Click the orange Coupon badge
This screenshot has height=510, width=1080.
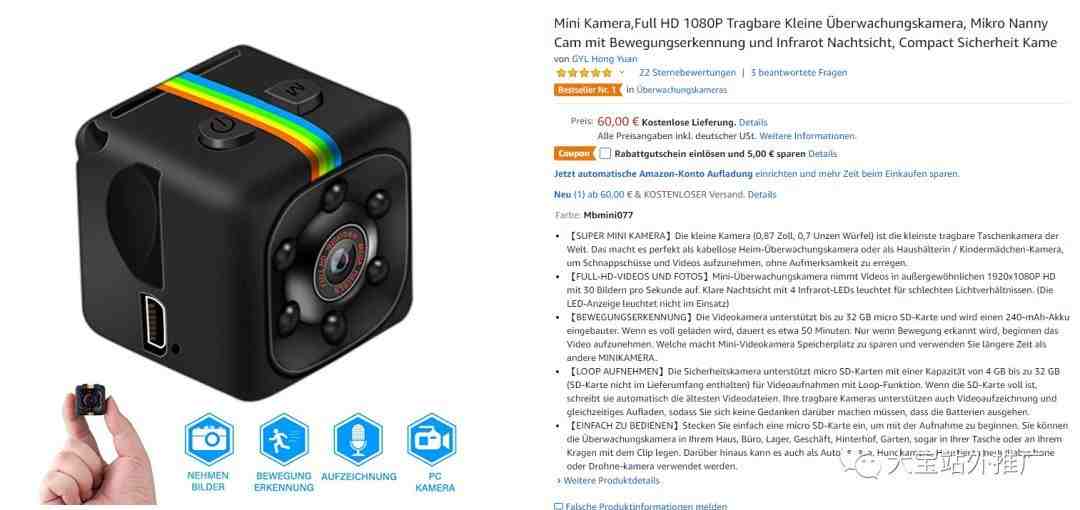pos(574,154)
